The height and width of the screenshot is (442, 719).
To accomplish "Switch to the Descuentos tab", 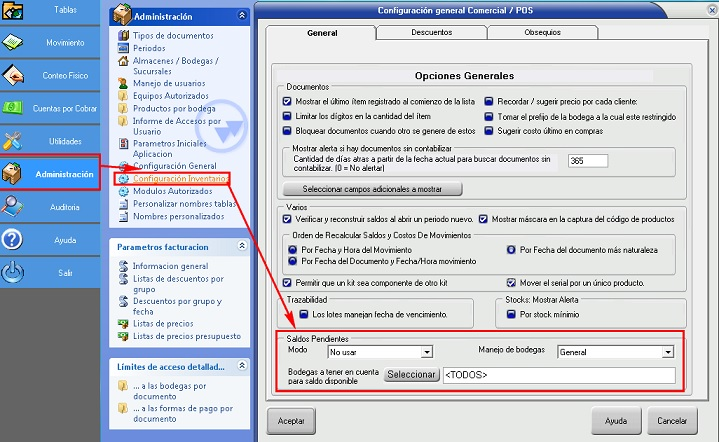I will [x=431, y=32].
